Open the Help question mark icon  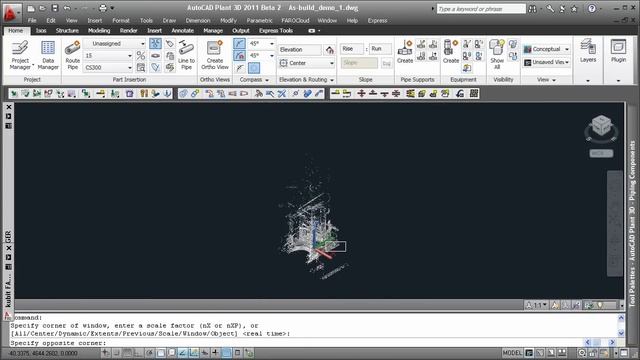click(x=592, y=9)
